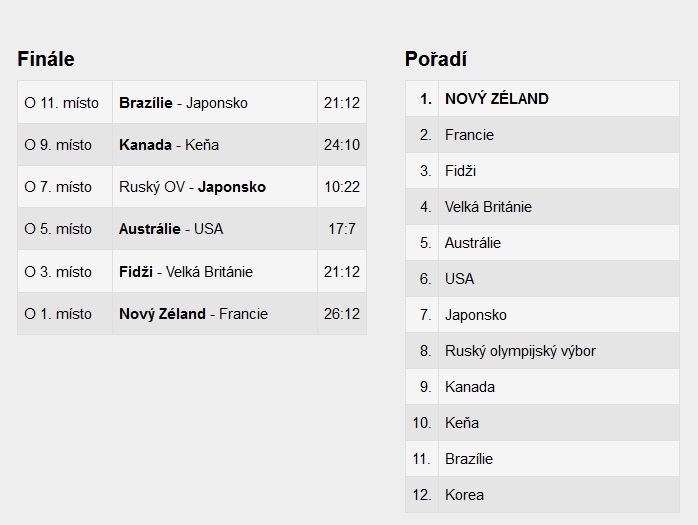This screenshot has height=525, width=698.
Task: Click Korea in the ranking table
Action: (x=465, y=495)
